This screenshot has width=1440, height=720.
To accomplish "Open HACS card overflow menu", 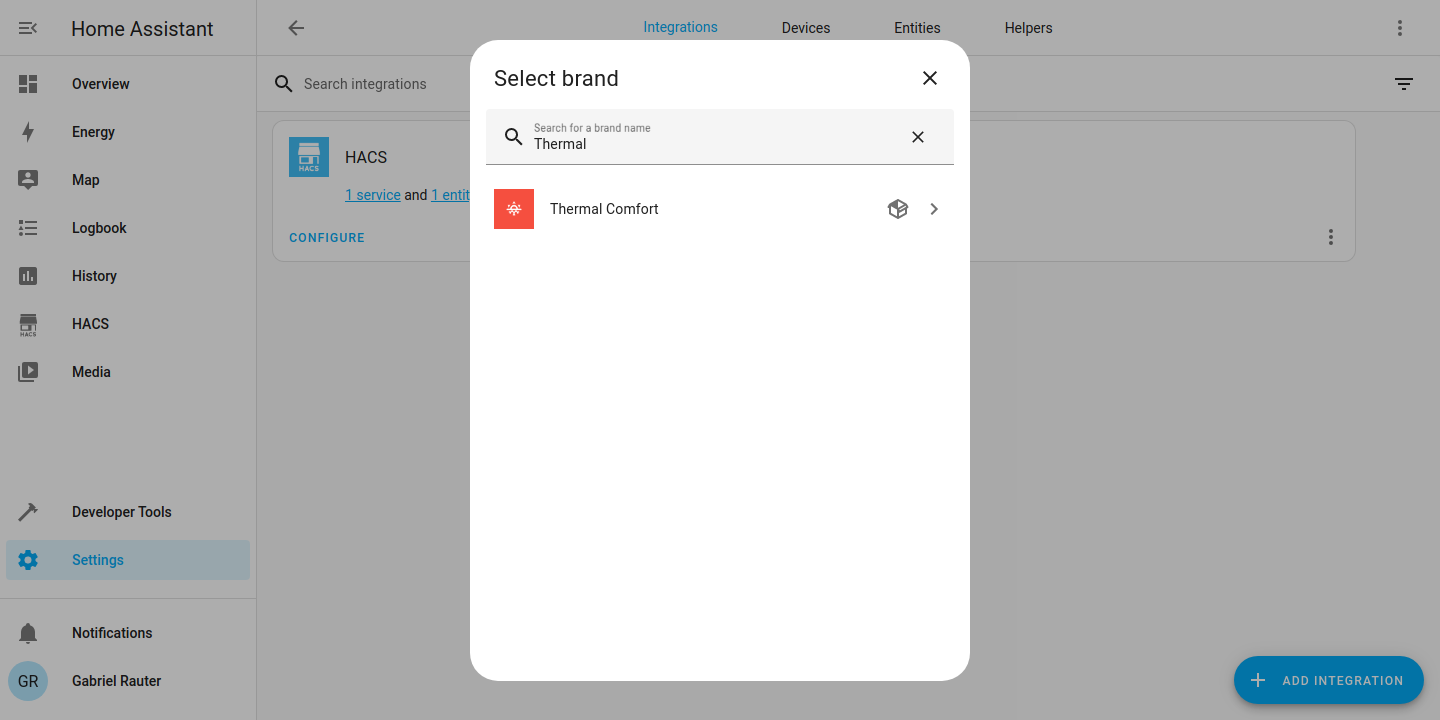I will (1331, 237).
